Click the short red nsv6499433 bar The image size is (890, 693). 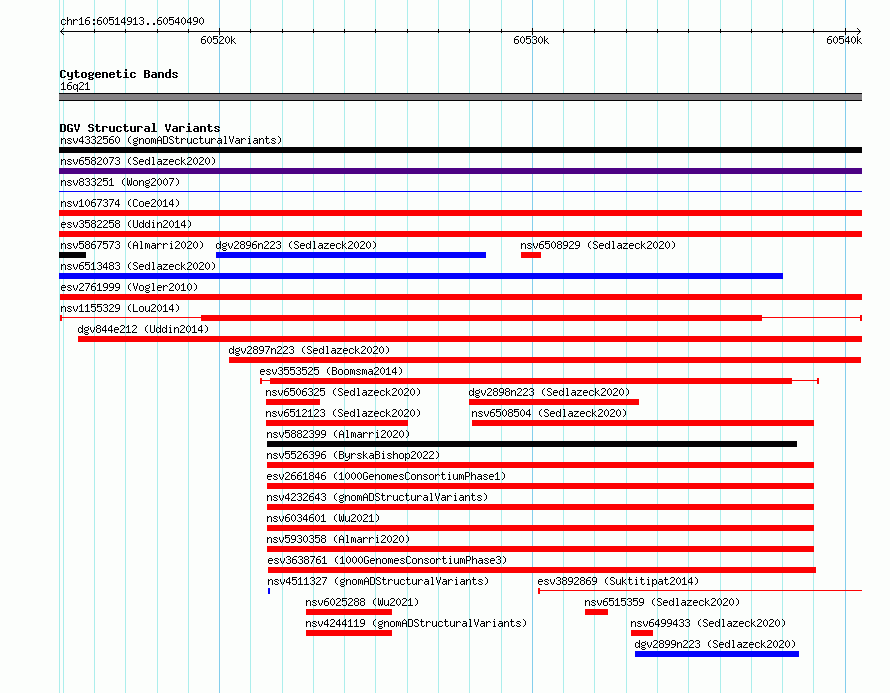click(x=642, y=633)
